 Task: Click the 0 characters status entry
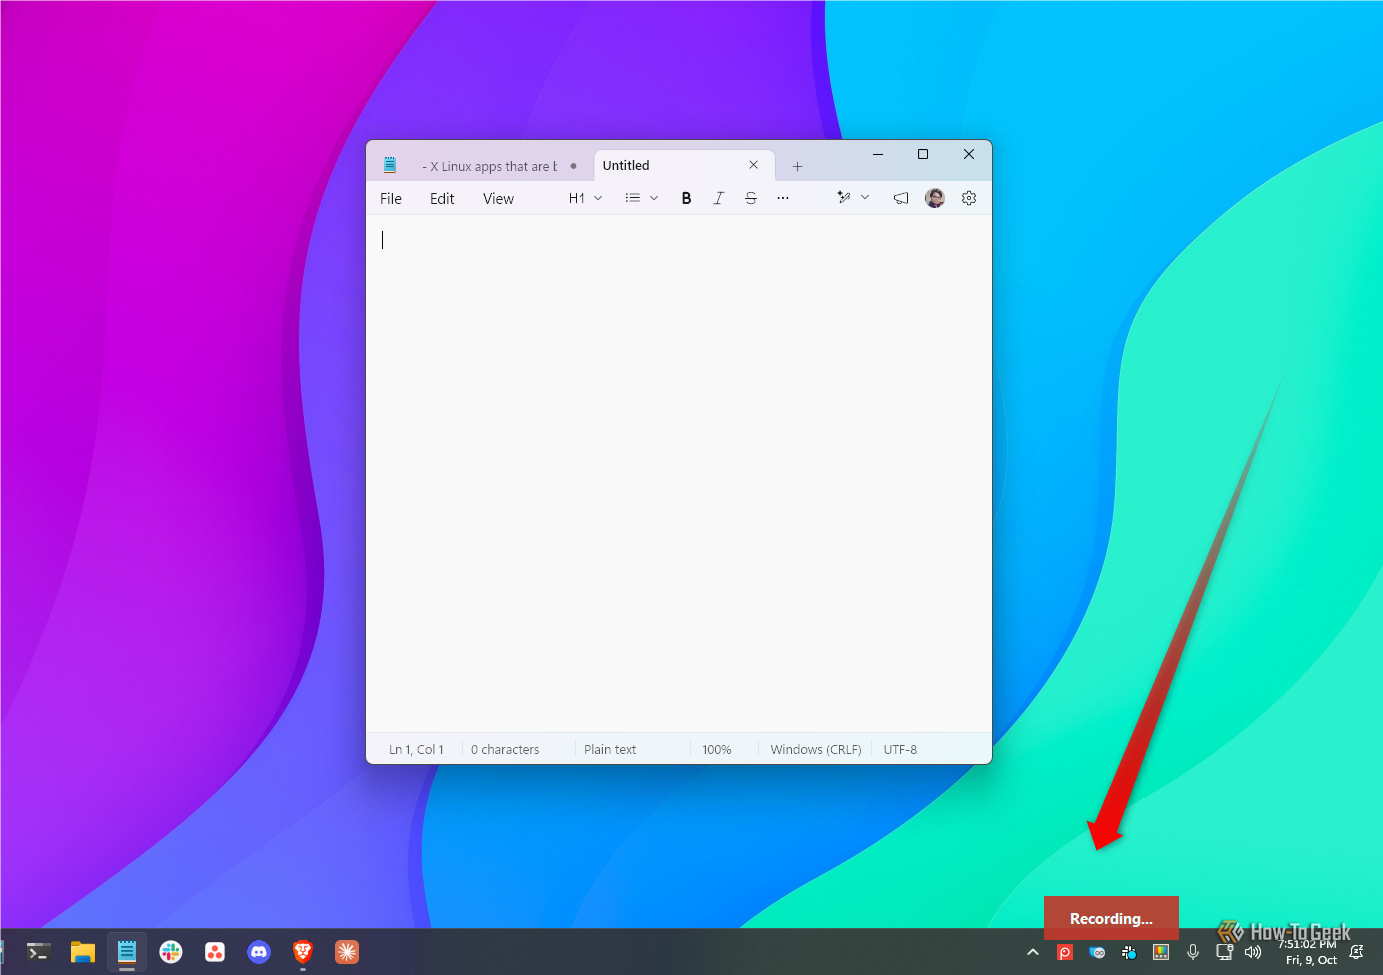point(505,749)
